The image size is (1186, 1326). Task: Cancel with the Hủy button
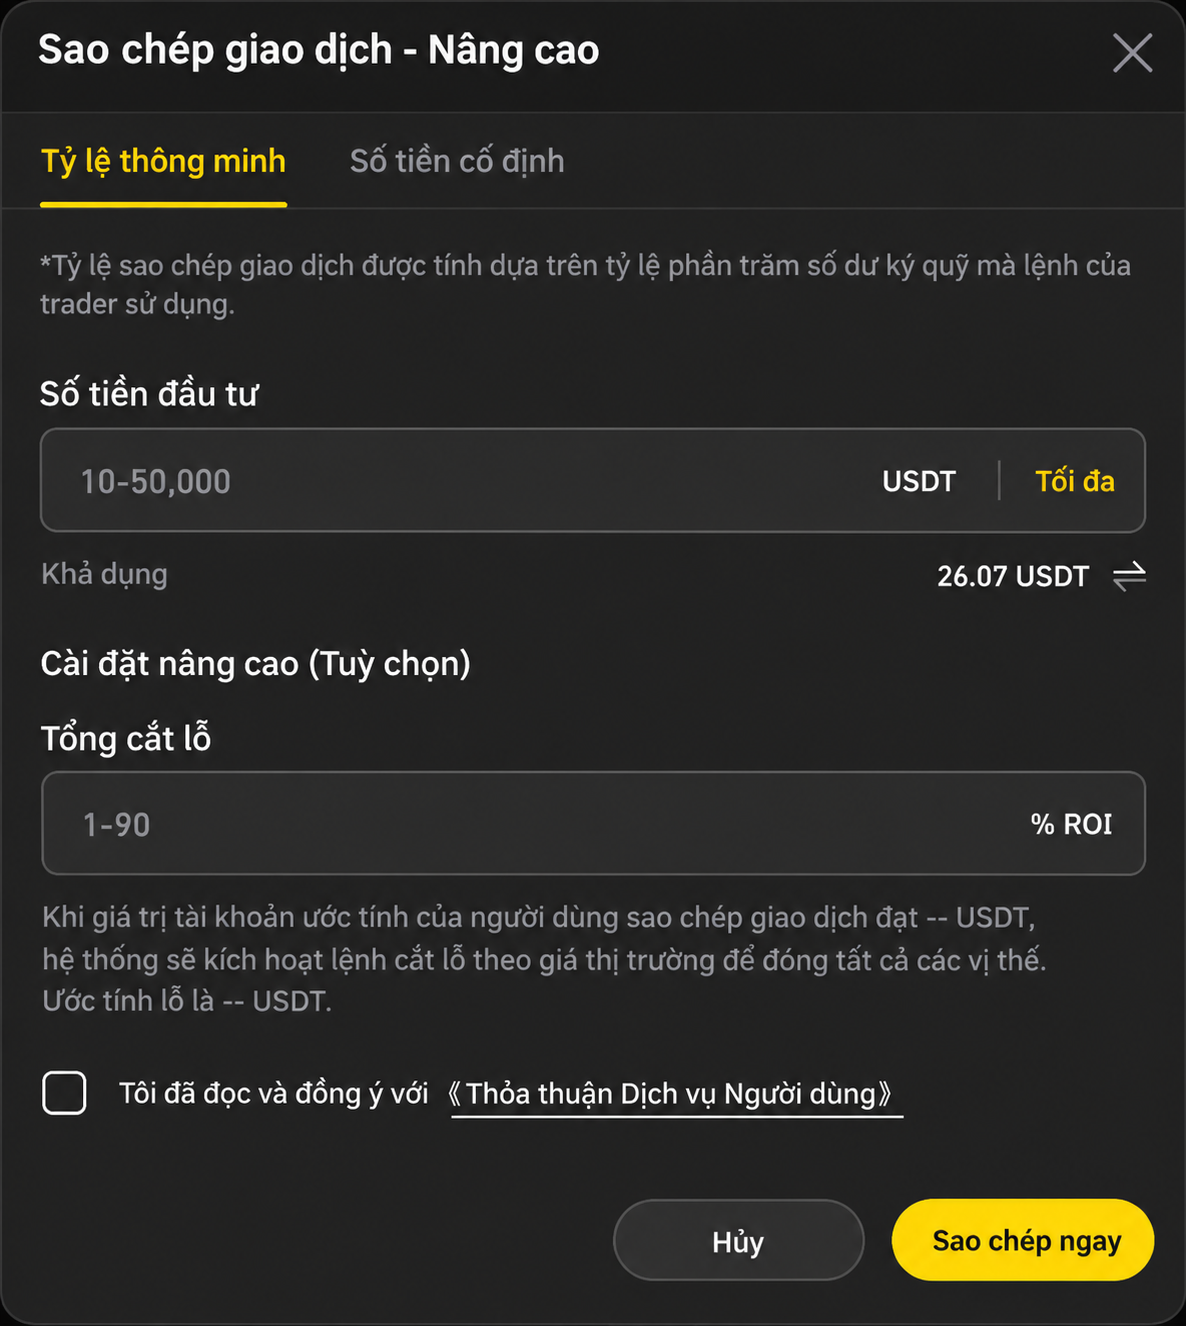pos(738,1240)
